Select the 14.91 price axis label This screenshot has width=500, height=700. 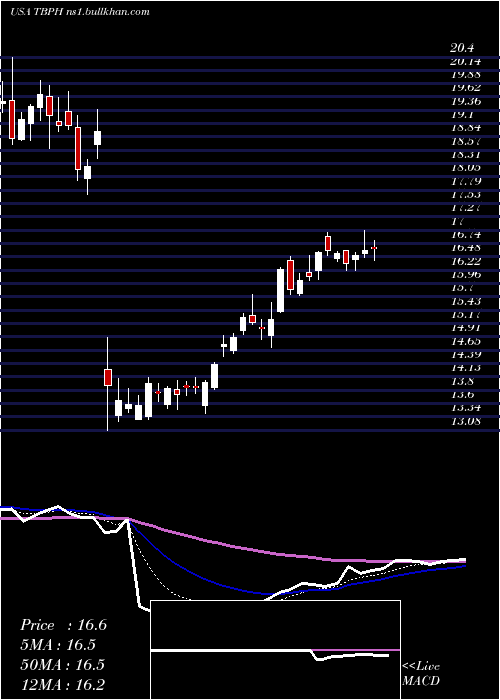pos(466,327)
